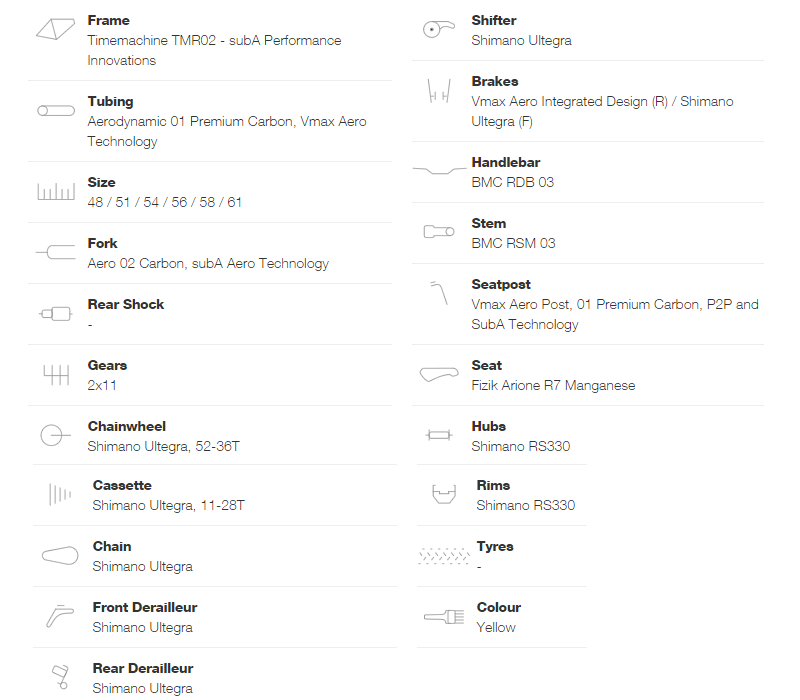Select the Shifter lever icon
The width and height of the screenshot is (800, 700).
[x=439, y=29]
